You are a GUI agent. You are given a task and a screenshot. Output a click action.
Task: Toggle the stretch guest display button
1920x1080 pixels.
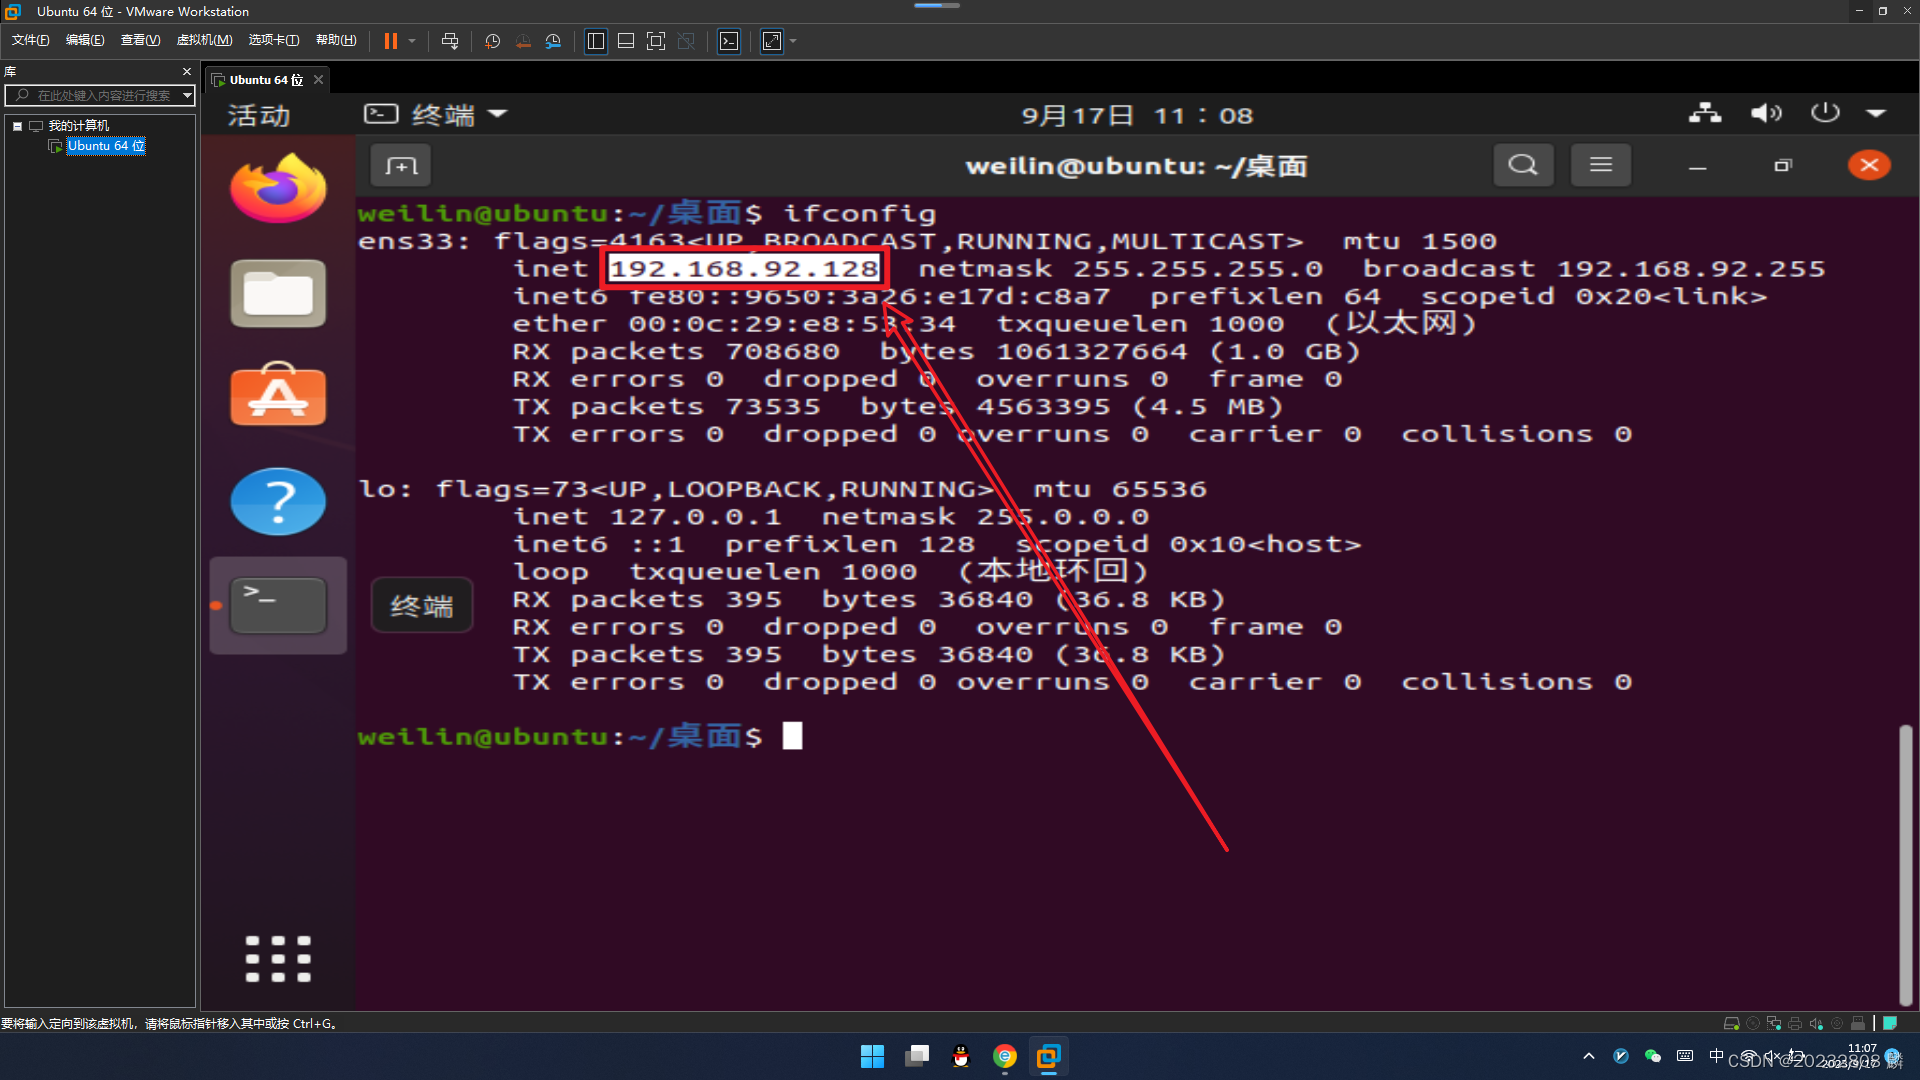point(772,41)
